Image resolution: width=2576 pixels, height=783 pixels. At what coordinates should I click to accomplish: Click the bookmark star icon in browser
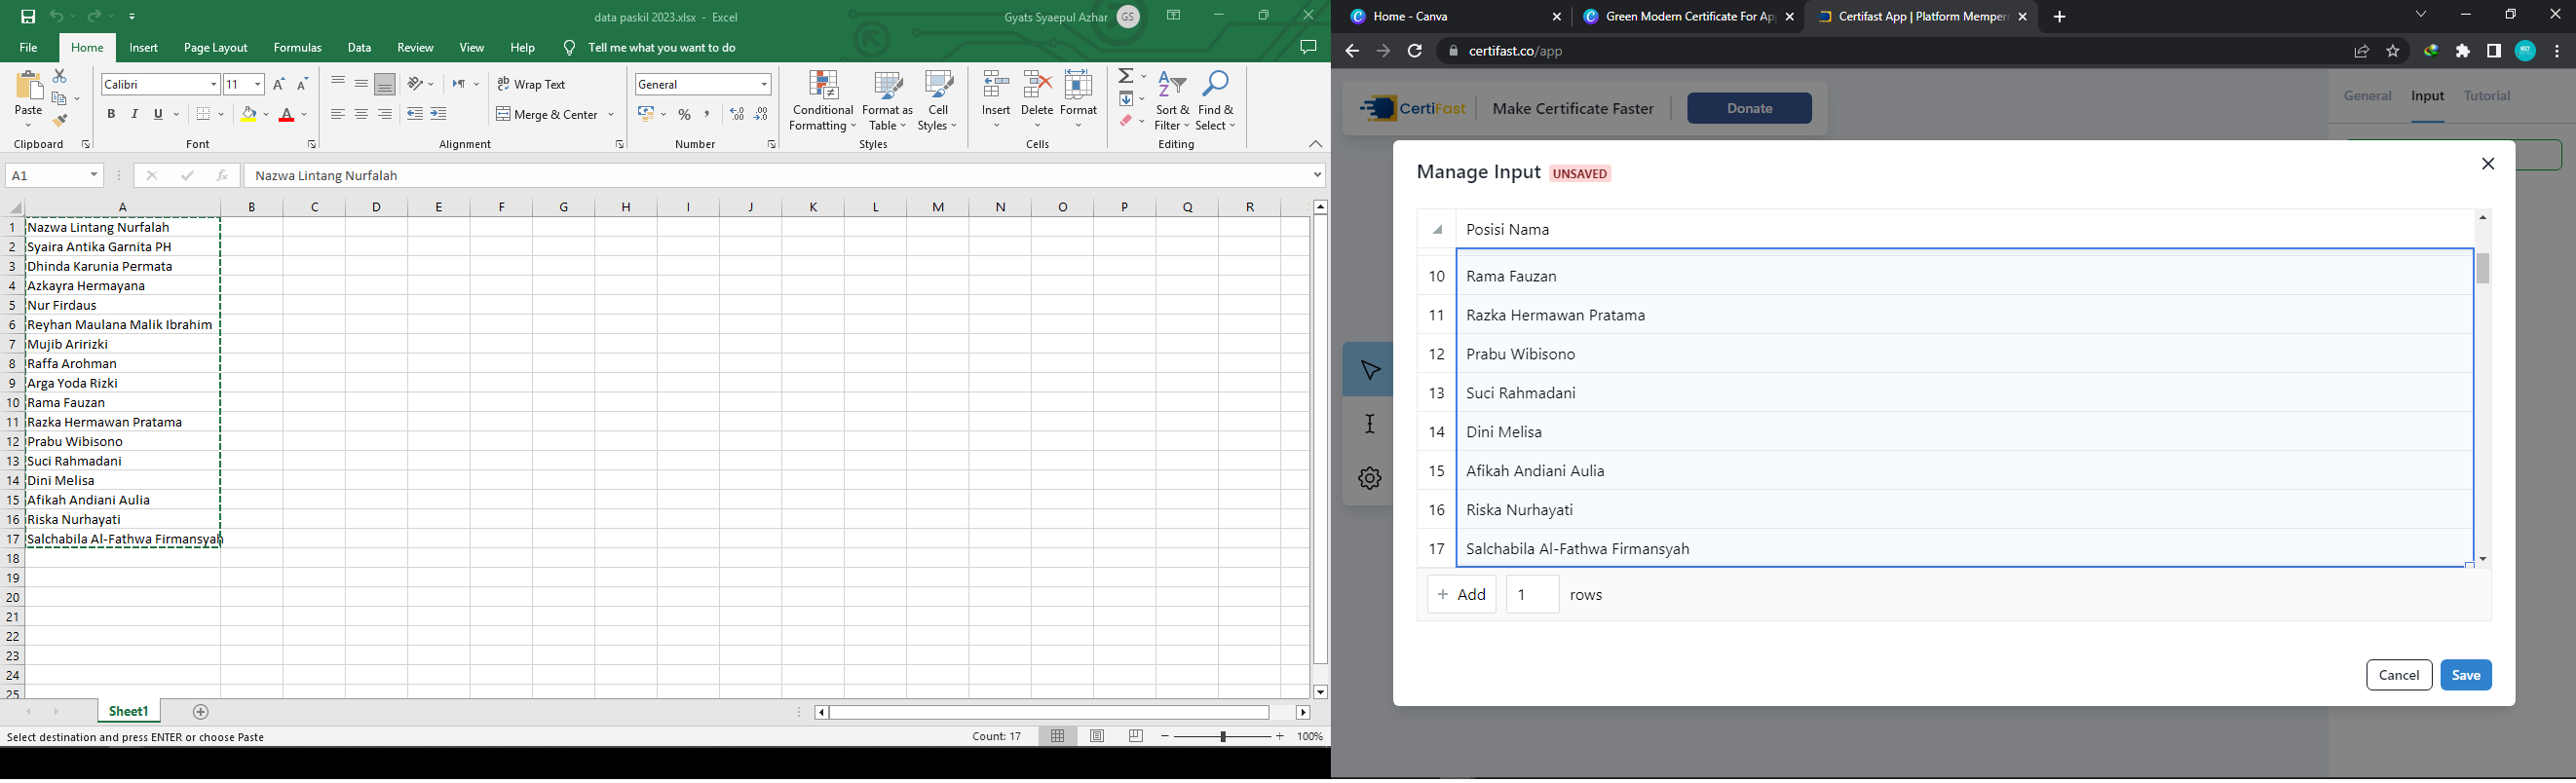pos(2393,52)
